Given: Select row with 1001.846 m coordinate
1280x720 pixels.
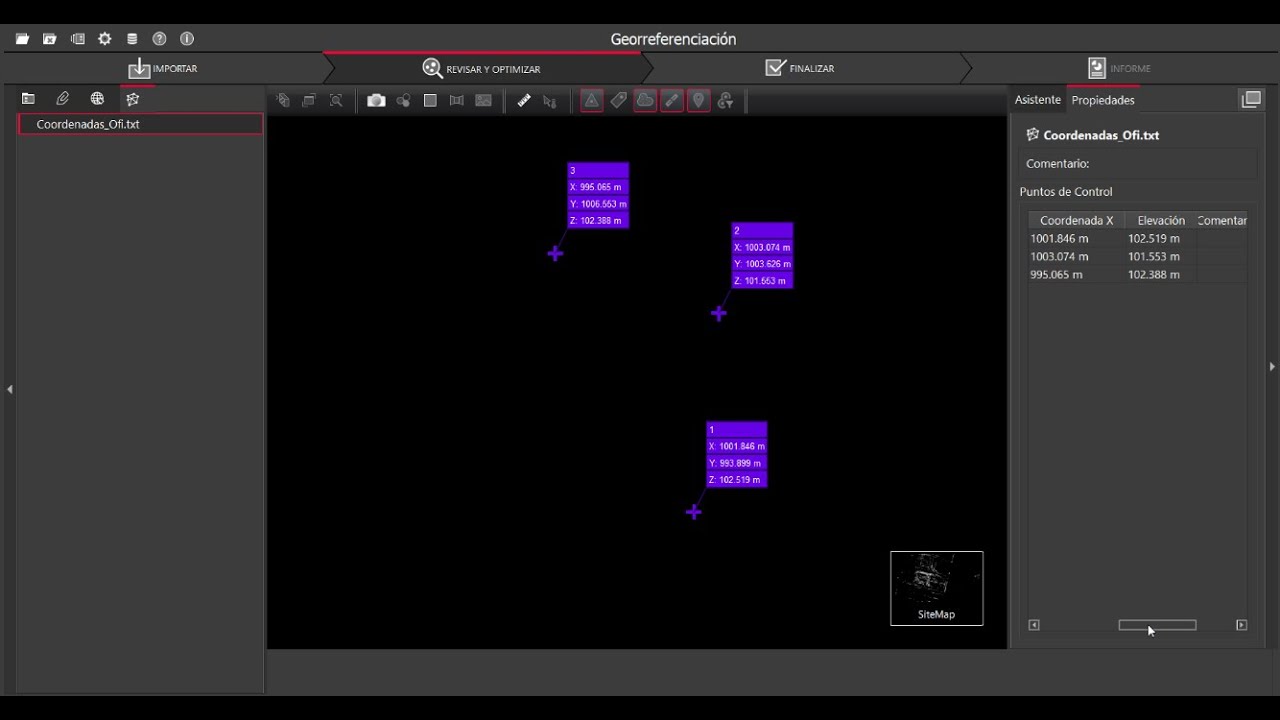Looking at the screenshot, I should click(x=1138, y=239).
